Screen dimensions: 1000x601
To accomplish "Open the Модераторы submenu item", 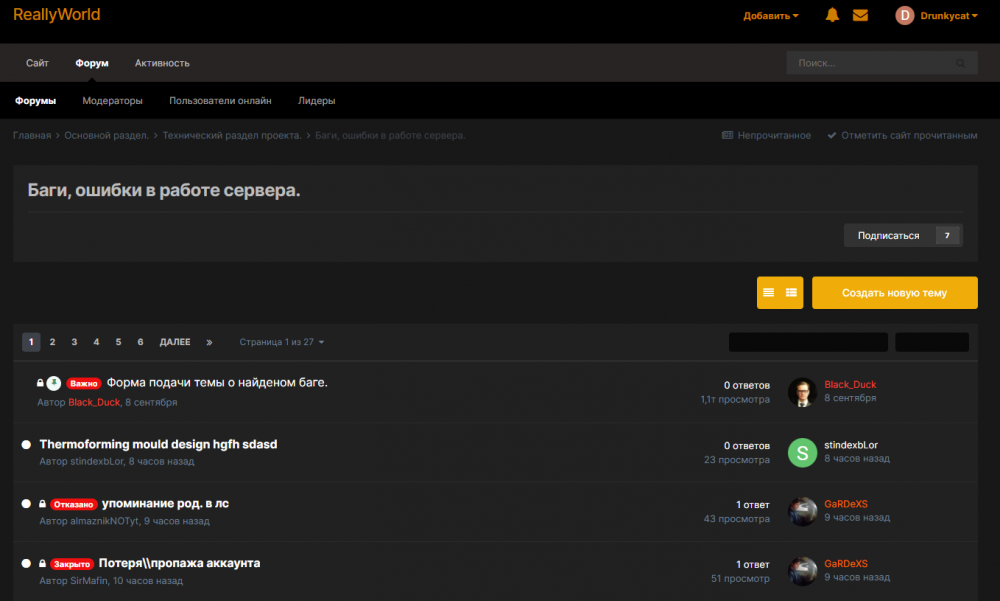I will coord(112,101).
